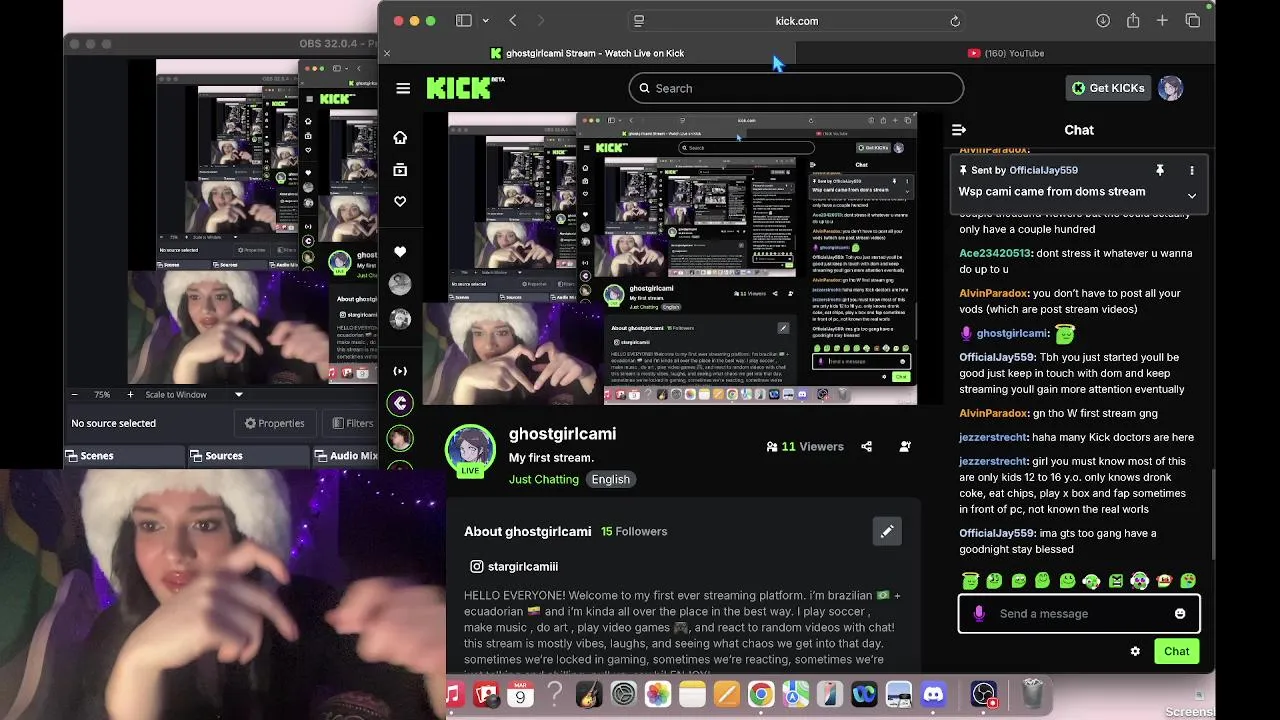
Task: Share the stream via share icon
Action: click(x=867, y=447)
